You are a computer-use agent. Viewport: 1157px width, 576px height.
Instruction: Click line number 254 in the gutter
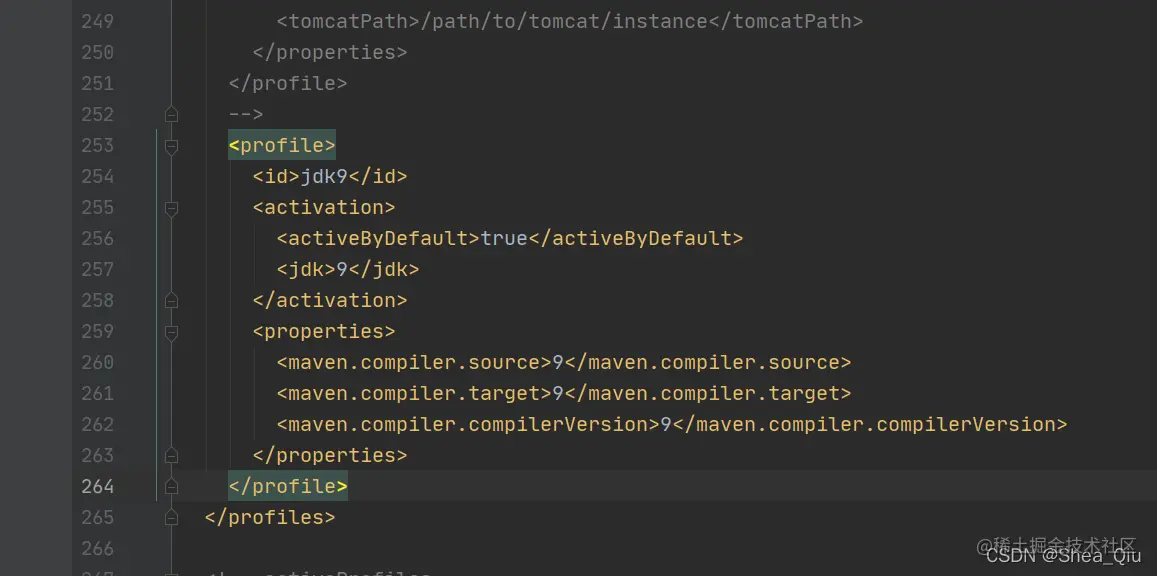point(97,177)
